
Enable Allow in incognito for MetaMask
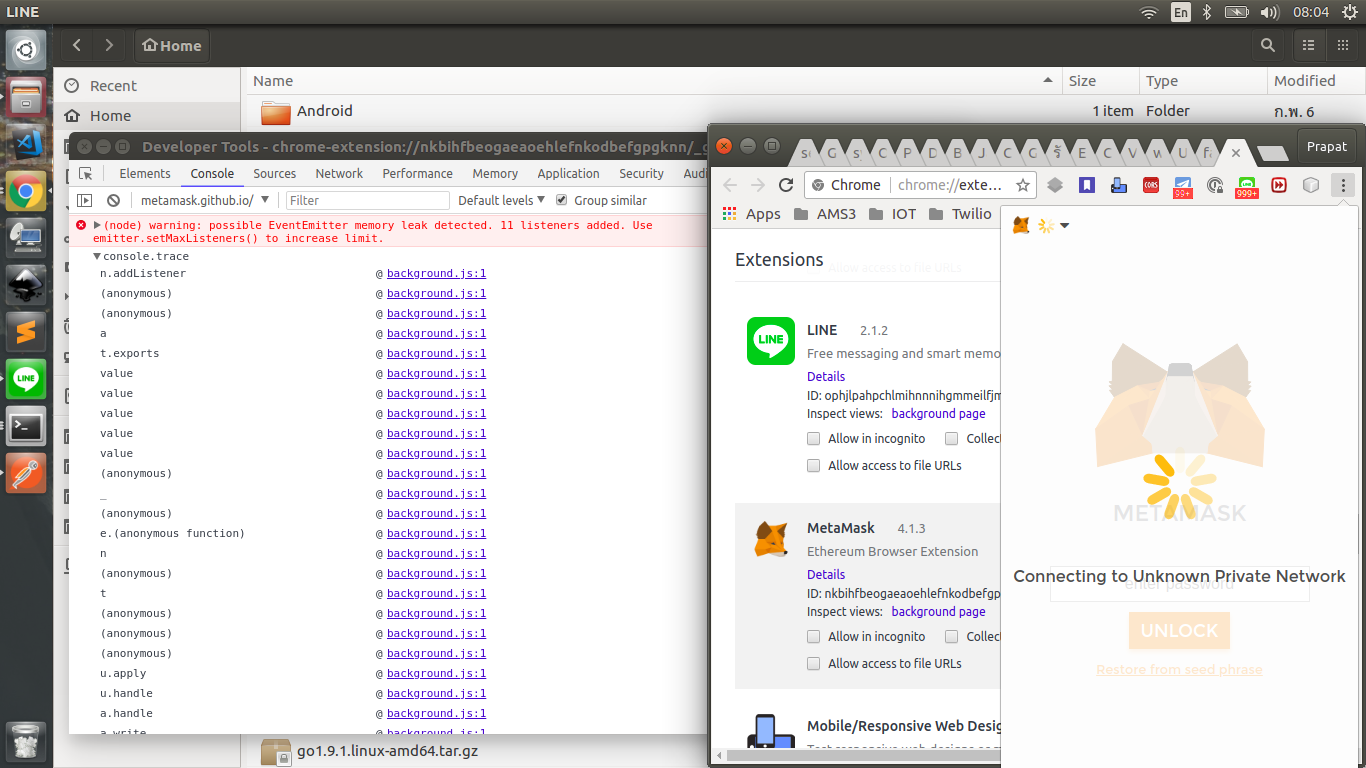pyautogui.click(x=814, y=636)
